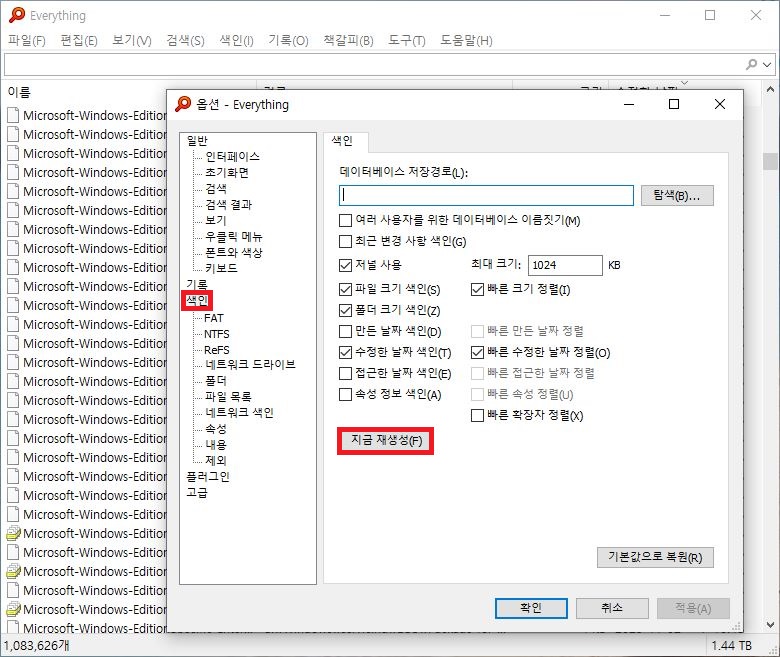This screenshot has height=657, width=780.
Task: Open the 기록(O) menu
Action: pos(288,40)
